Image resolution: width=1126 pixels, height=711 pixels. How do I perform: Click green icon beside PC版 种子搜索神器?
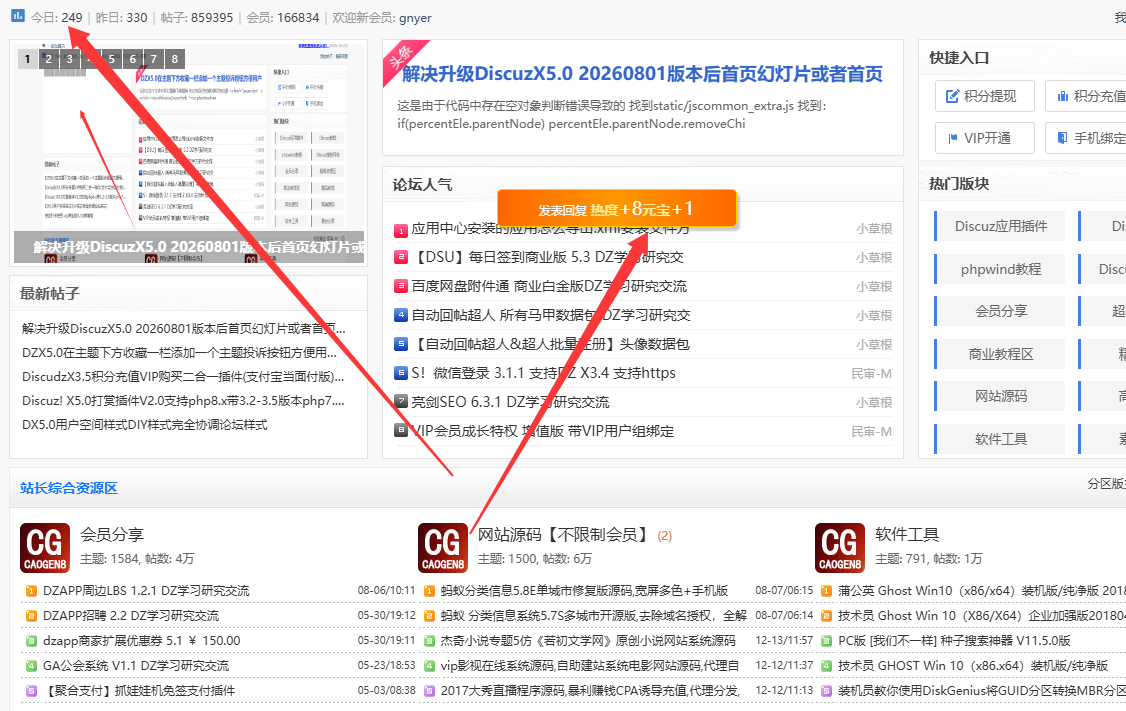tap(826, 641)
